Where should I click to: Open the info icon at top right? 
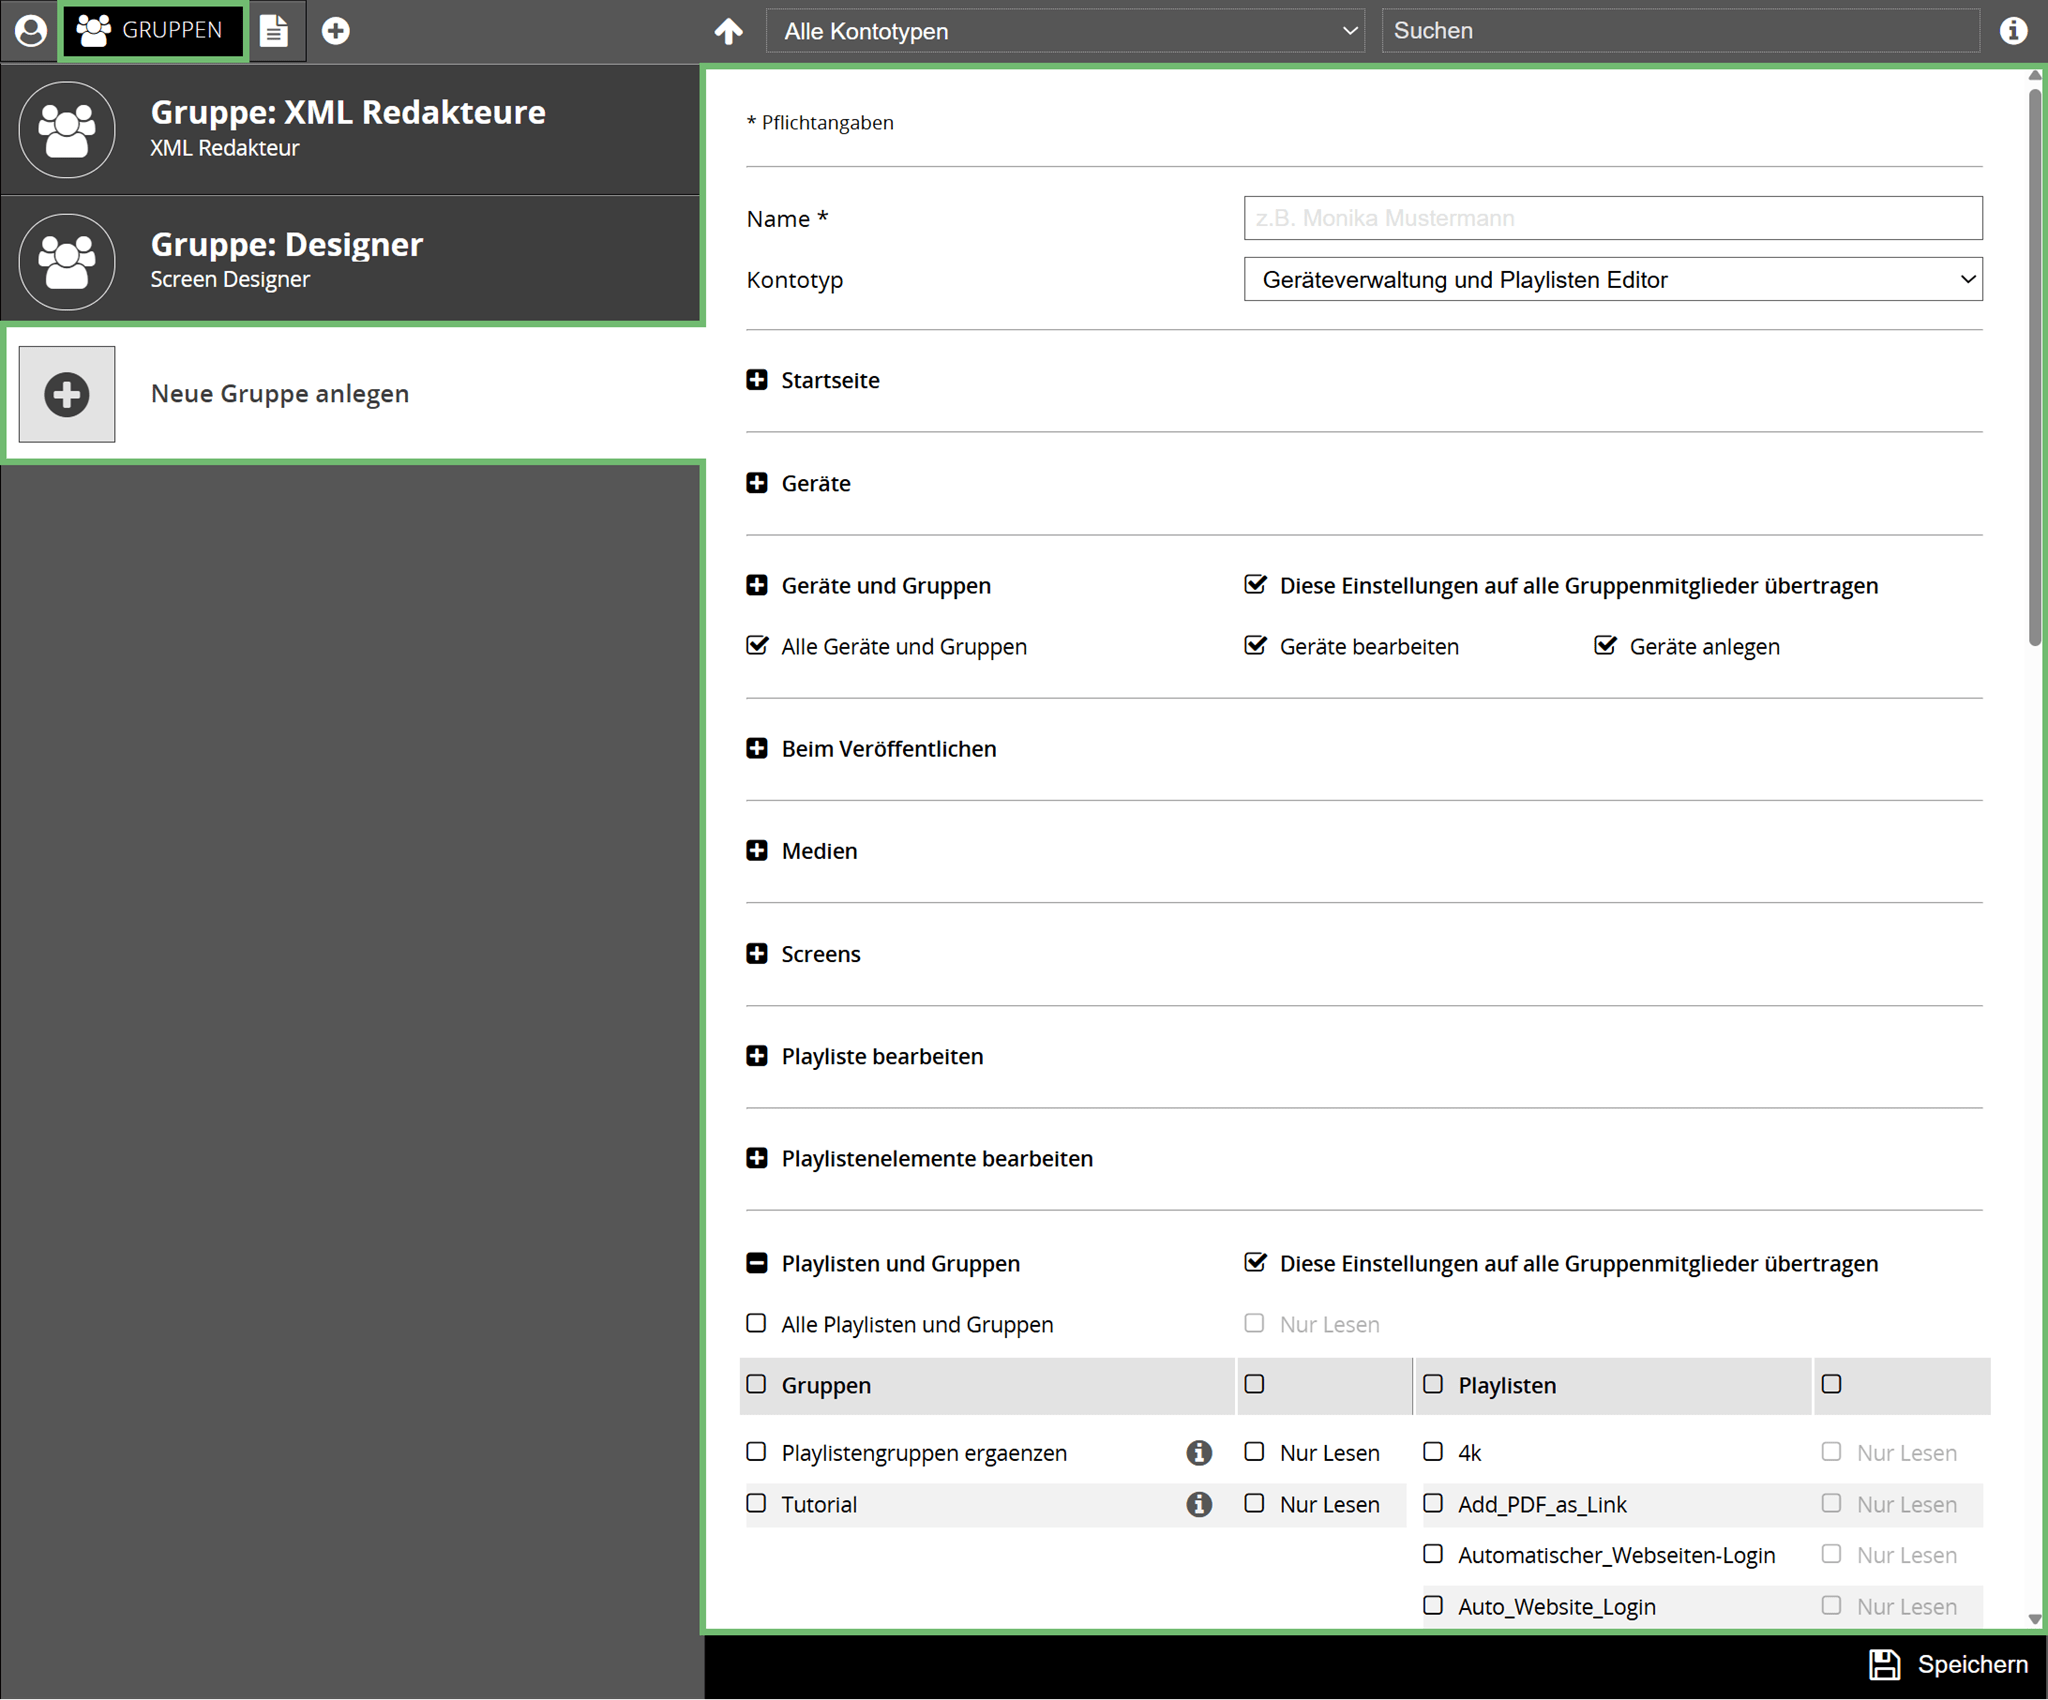pyautogui.click(x=2013, y=31)
